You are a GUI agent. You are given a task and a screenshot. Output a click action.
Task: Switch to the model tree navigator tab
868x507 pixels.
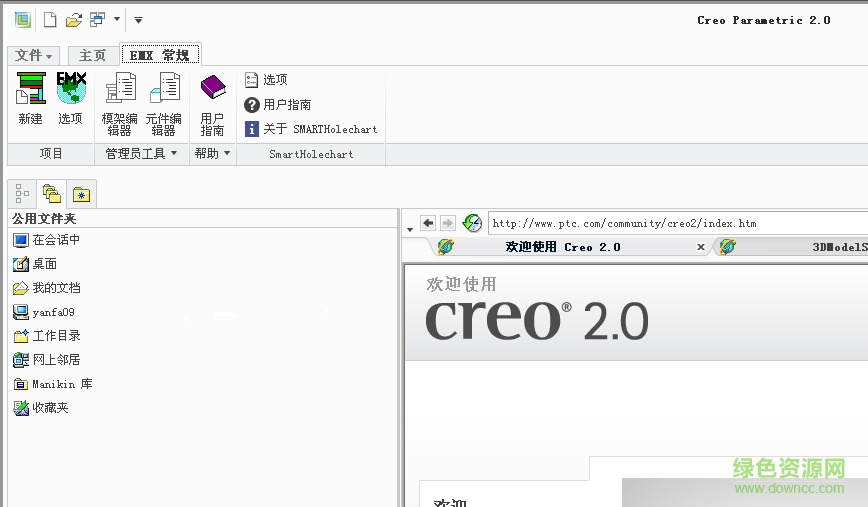(22, 194)
